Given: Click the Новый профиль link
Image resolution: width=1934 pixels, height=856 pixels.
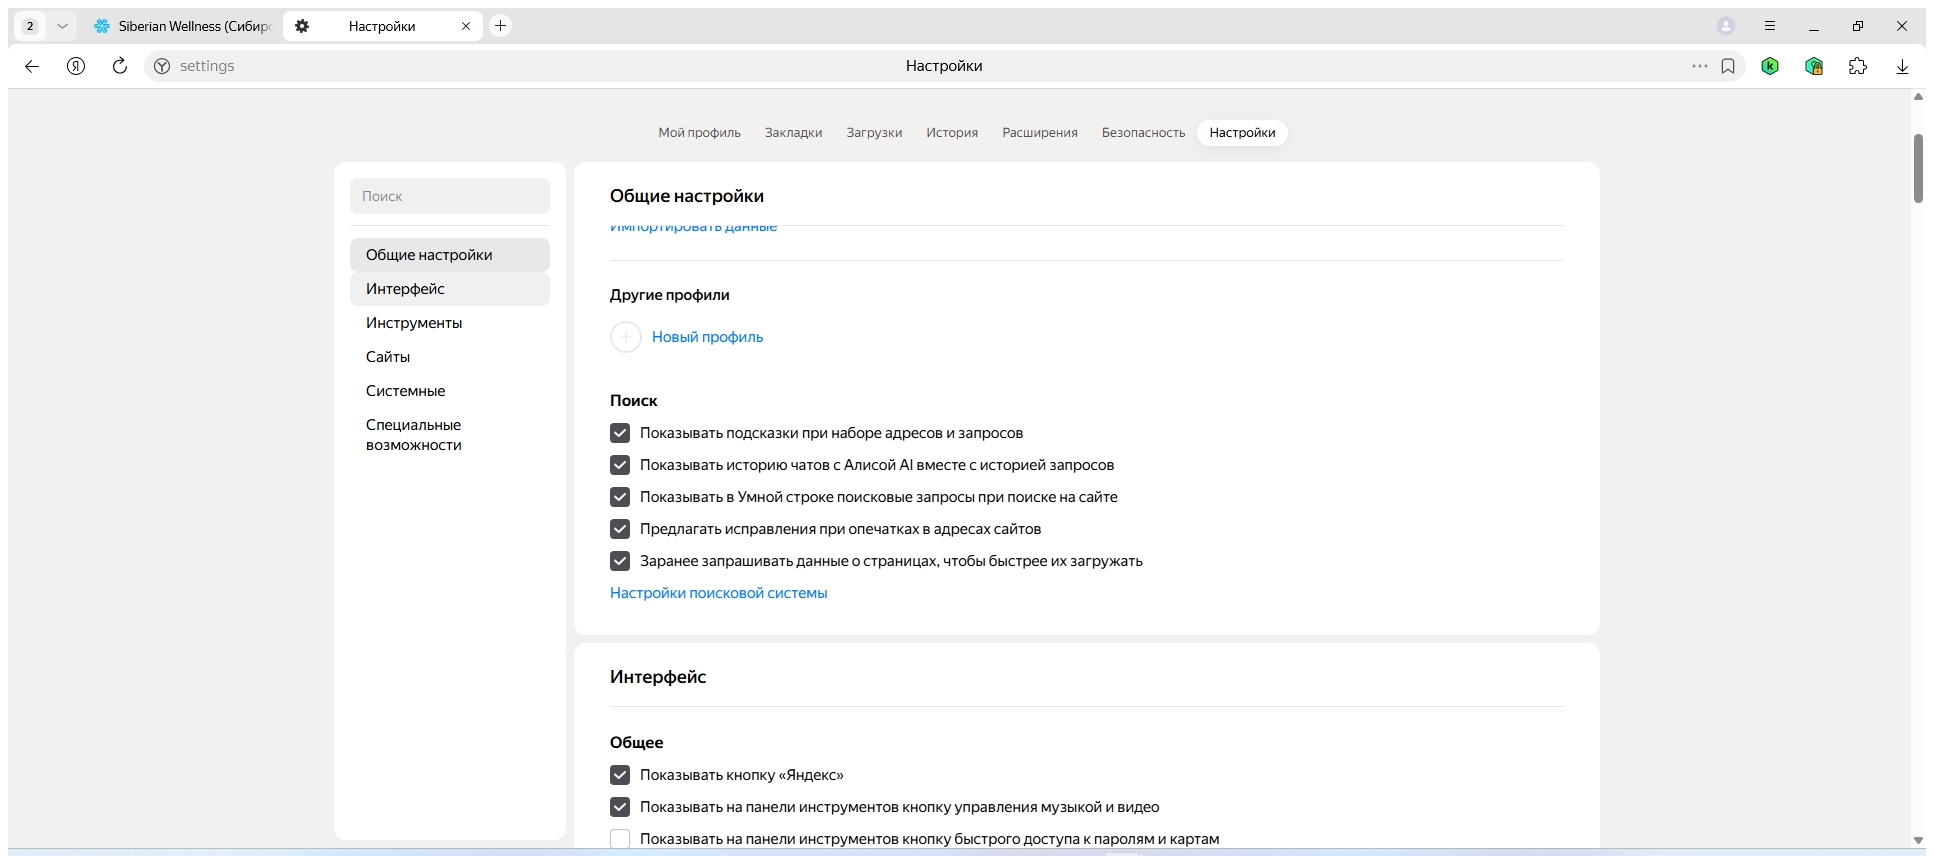Looking at the screenshot, I should point(707,337).
